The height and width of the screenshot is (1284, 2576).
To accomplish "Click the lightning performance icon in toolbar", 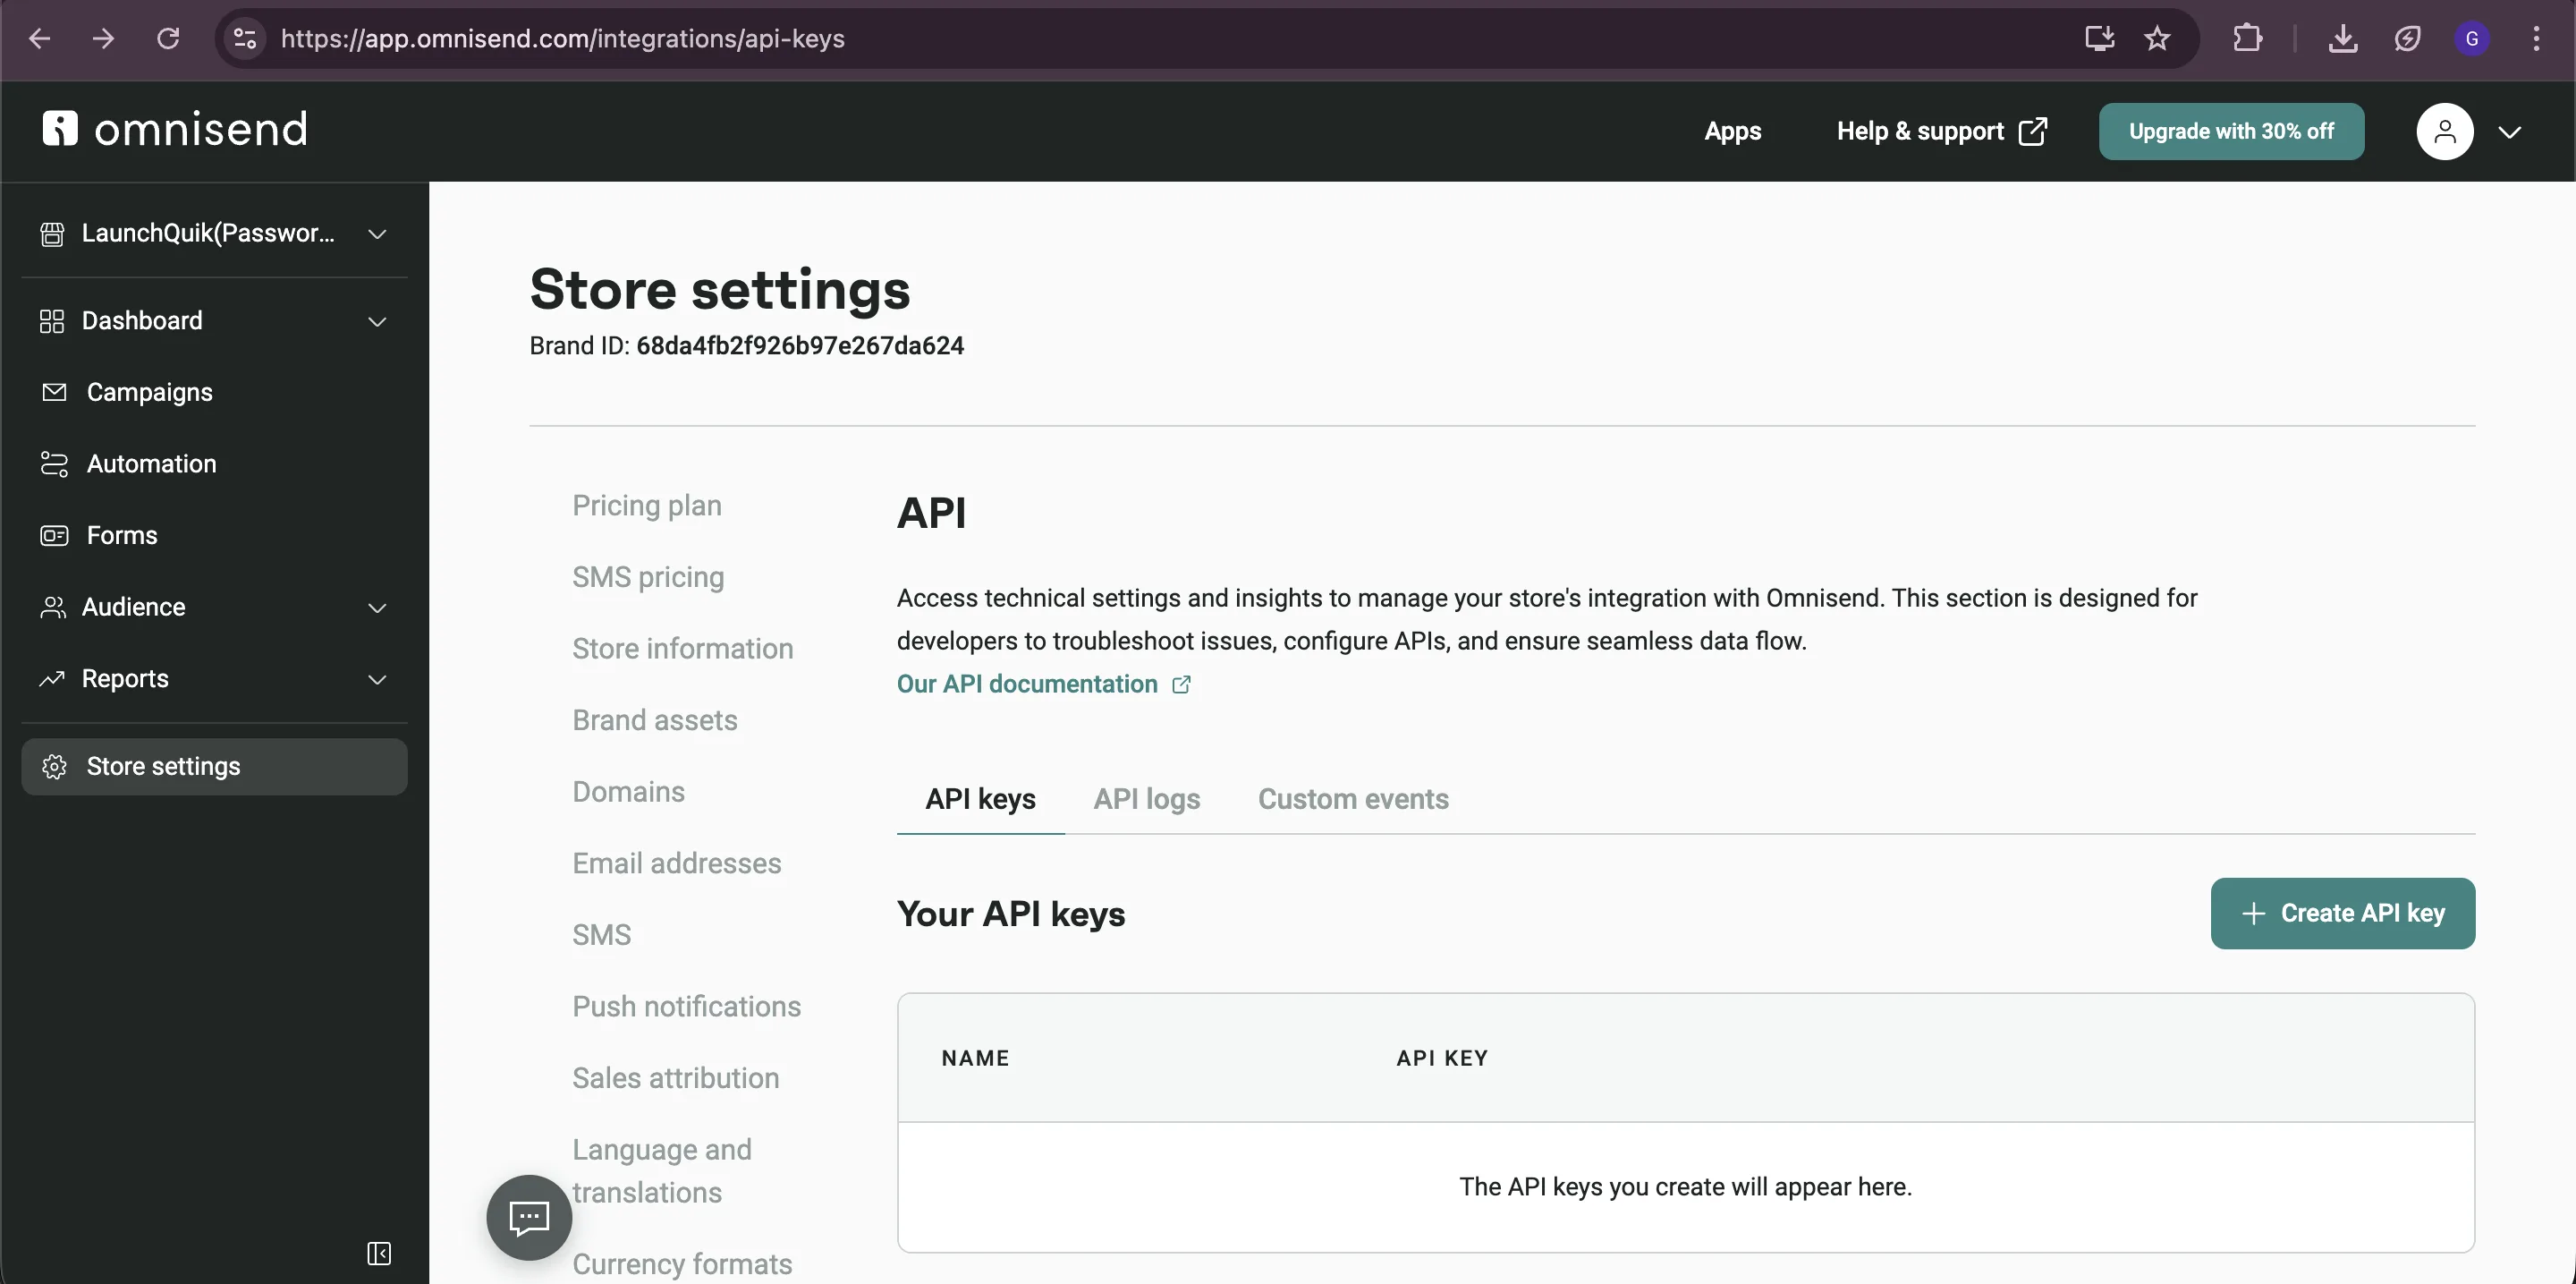I will (2407, 38).
